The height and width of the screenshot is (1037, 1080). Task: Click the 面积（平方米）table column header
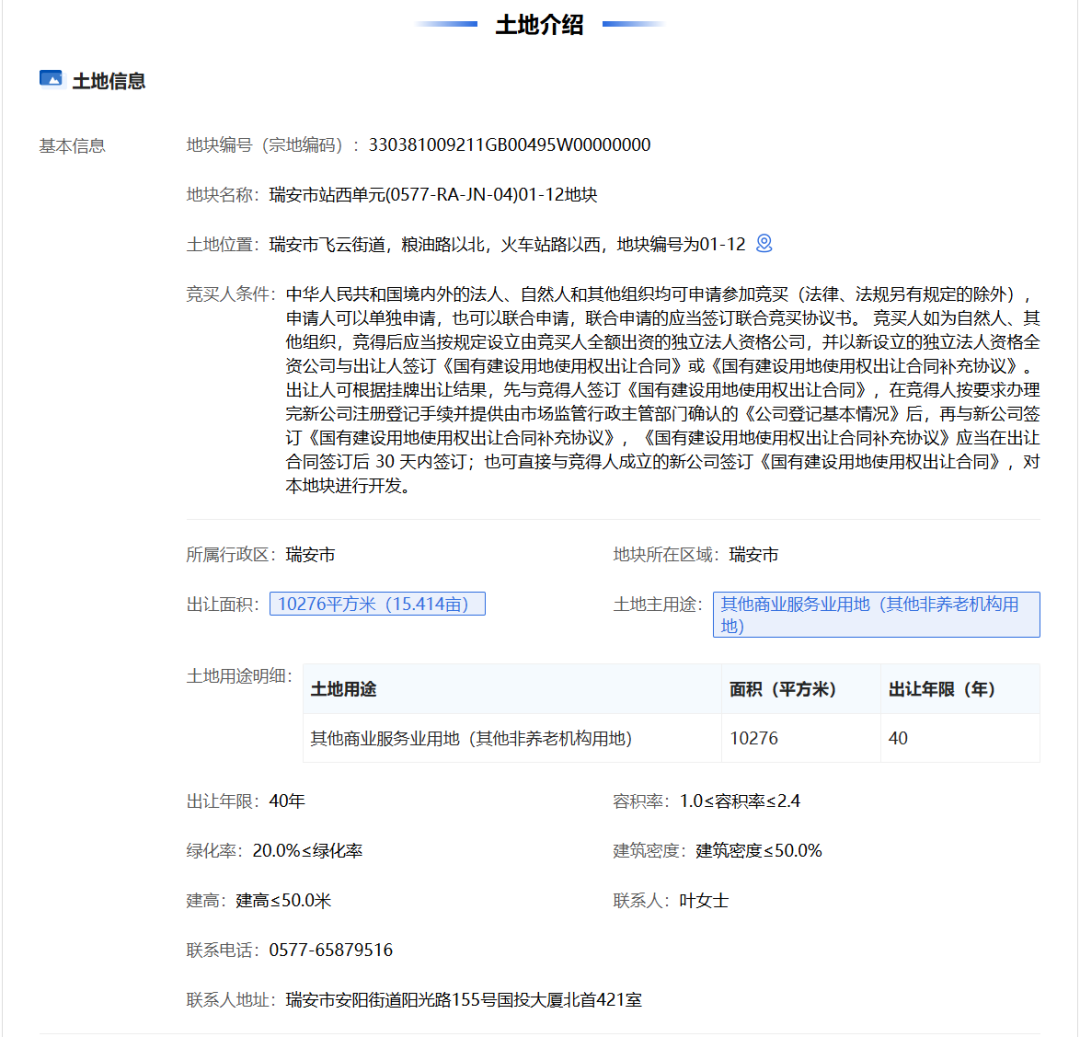783,690
